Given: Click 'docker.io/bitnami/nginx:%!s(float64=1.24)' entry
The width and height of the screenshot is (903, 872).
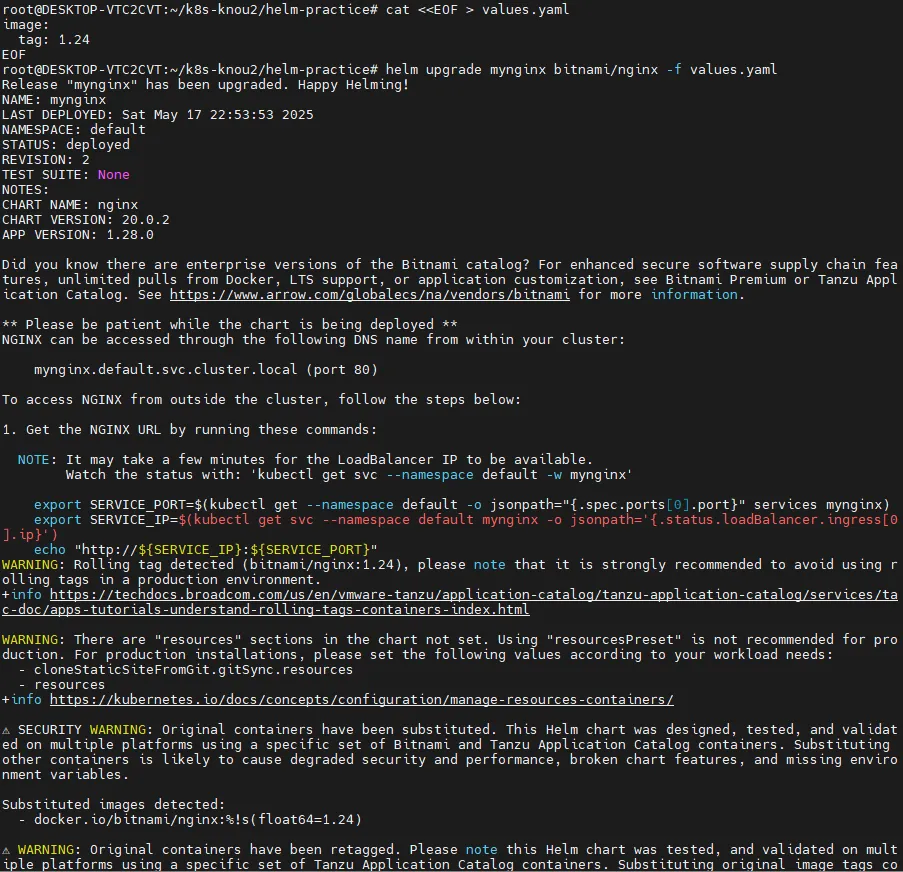Looking at the screenshot, I should (198, 820).
